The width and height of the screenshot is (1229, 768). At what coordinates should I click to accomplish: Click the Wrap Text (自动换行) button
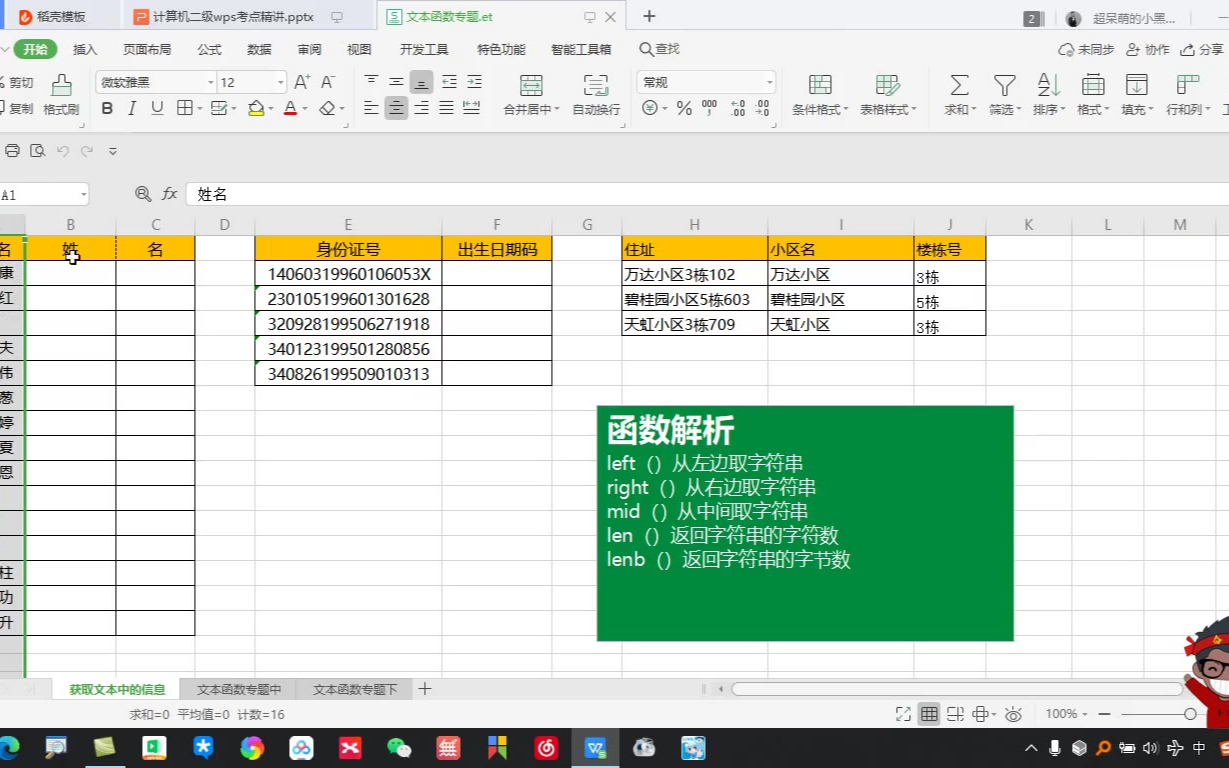pyautogui.click(x=596, y=86)
